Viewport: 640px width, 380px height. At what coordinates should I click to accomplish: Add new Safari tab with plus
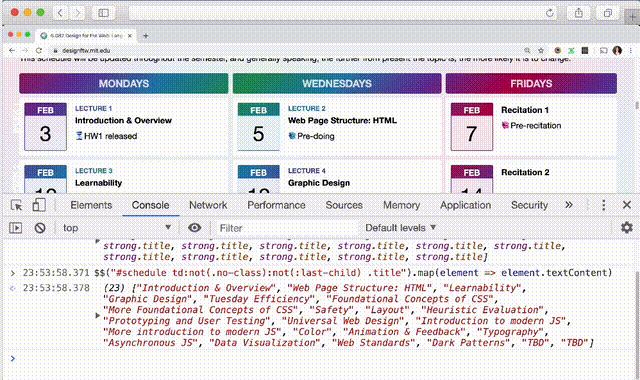pyautogui.click(x=632, y=16)
